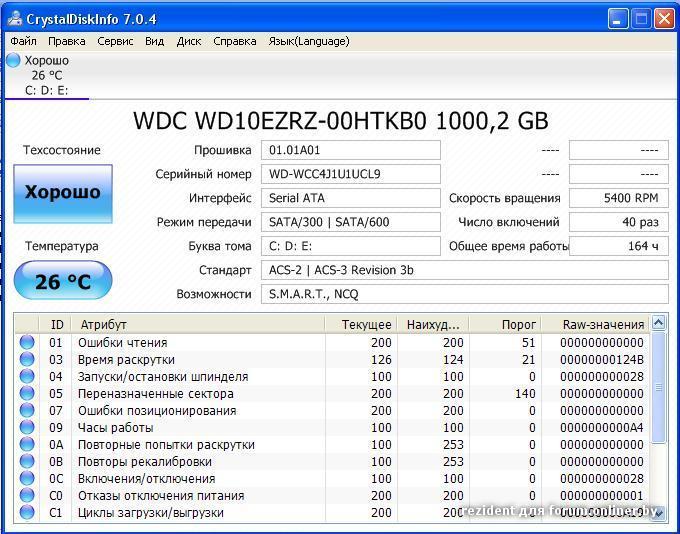Viewport: 680px width, 534px height.
Task: Click status orb for 0C Включения/отключения
Action: pyautogui.click(x=27, y=478)
